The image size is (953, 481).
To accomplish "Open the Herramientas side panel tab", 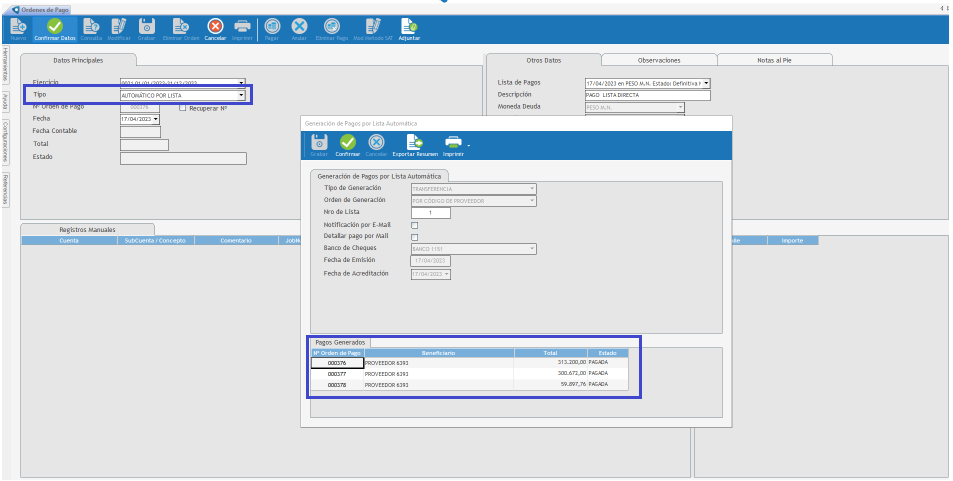I will pyautogui.click(x=5, y=64).
